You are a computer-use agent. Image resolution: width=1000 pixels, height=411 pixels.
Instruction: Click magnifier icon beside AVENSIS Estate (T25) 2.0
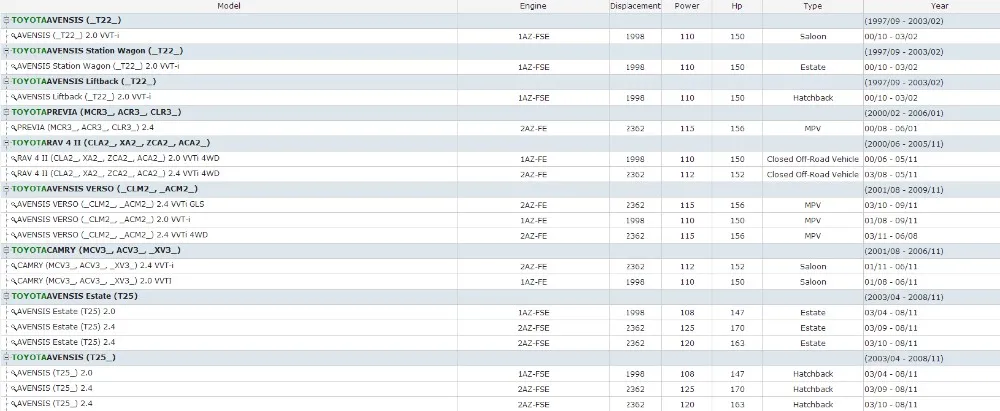[14, 312]
